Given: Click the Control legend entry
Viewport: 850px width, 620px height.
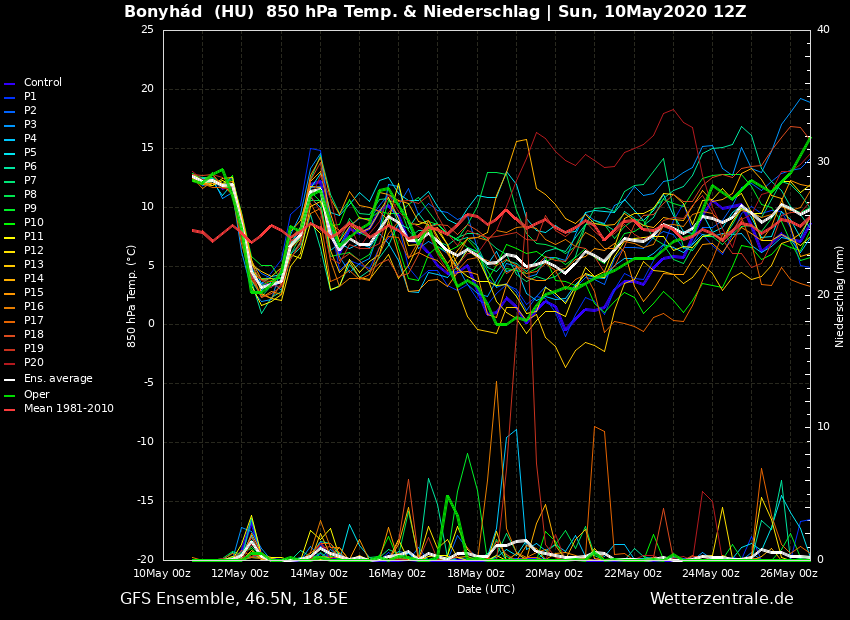Looking at the screenshot, I should [x=42, y=83].
